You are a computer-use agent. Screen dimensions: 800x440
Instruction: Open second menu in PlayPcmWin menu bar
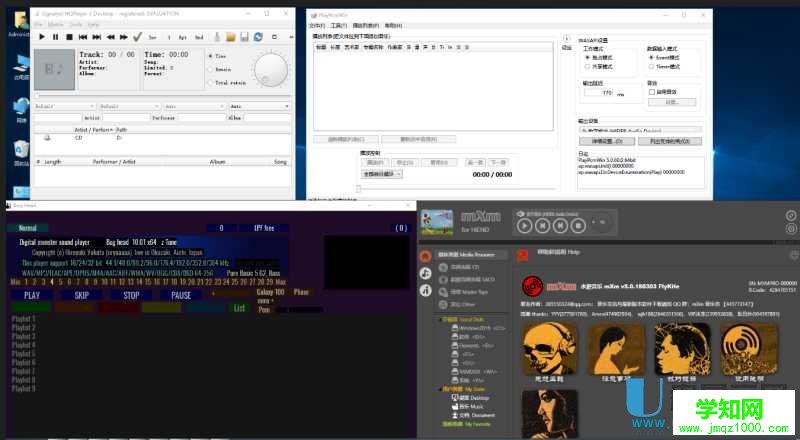[x=339, y=26]
